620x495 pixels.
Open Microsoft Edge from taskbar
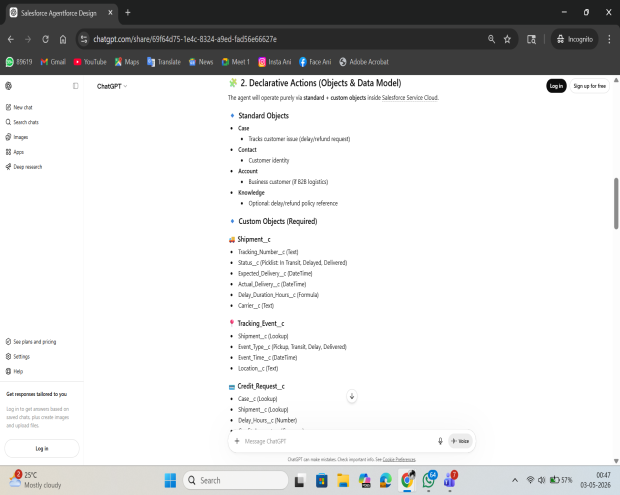(x=385, y=480)
